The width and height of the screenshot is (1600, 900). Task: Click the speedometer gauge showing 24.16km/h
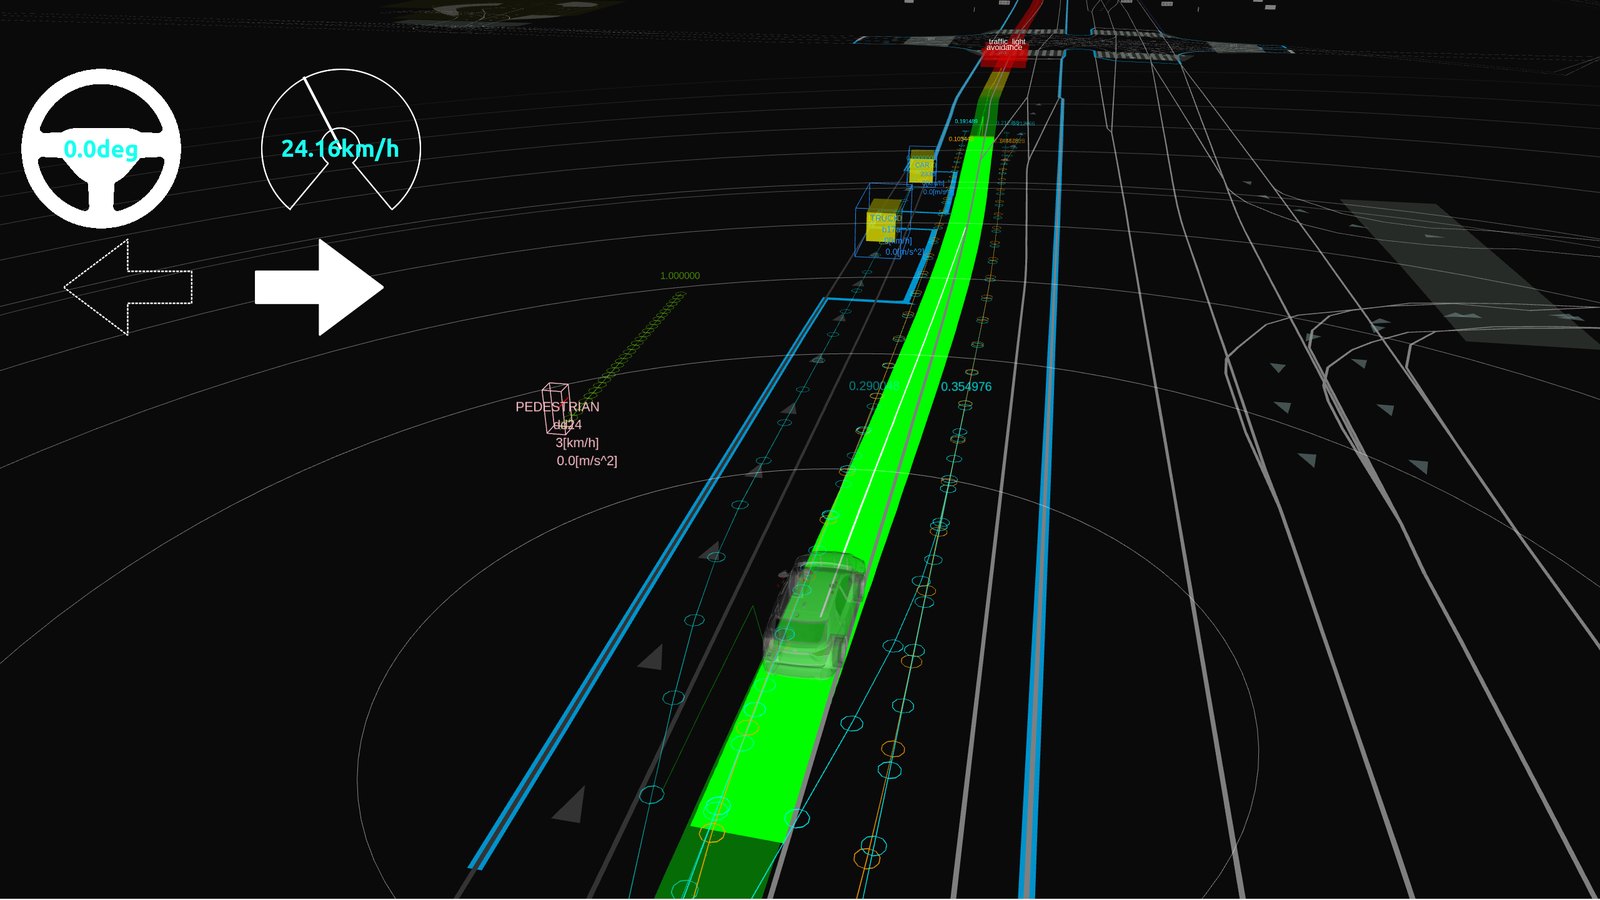341,140
